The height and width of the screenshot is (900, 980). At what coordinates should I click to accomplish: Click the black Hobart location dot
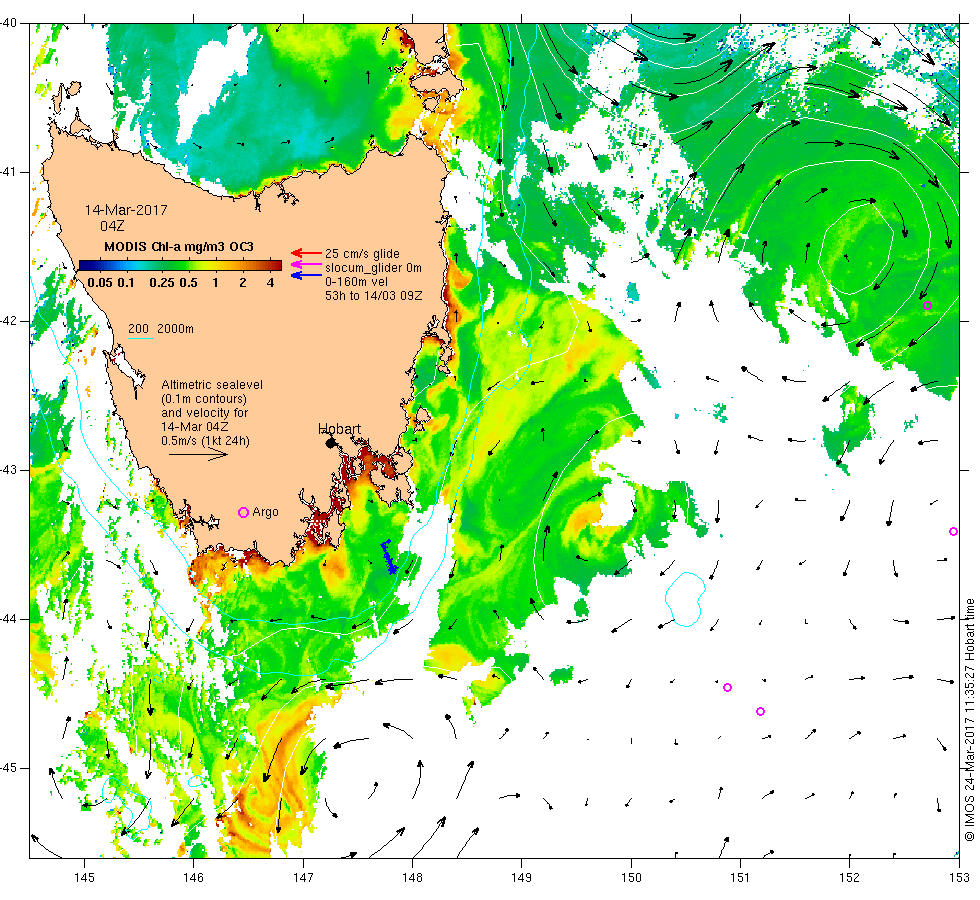point(331,443)
